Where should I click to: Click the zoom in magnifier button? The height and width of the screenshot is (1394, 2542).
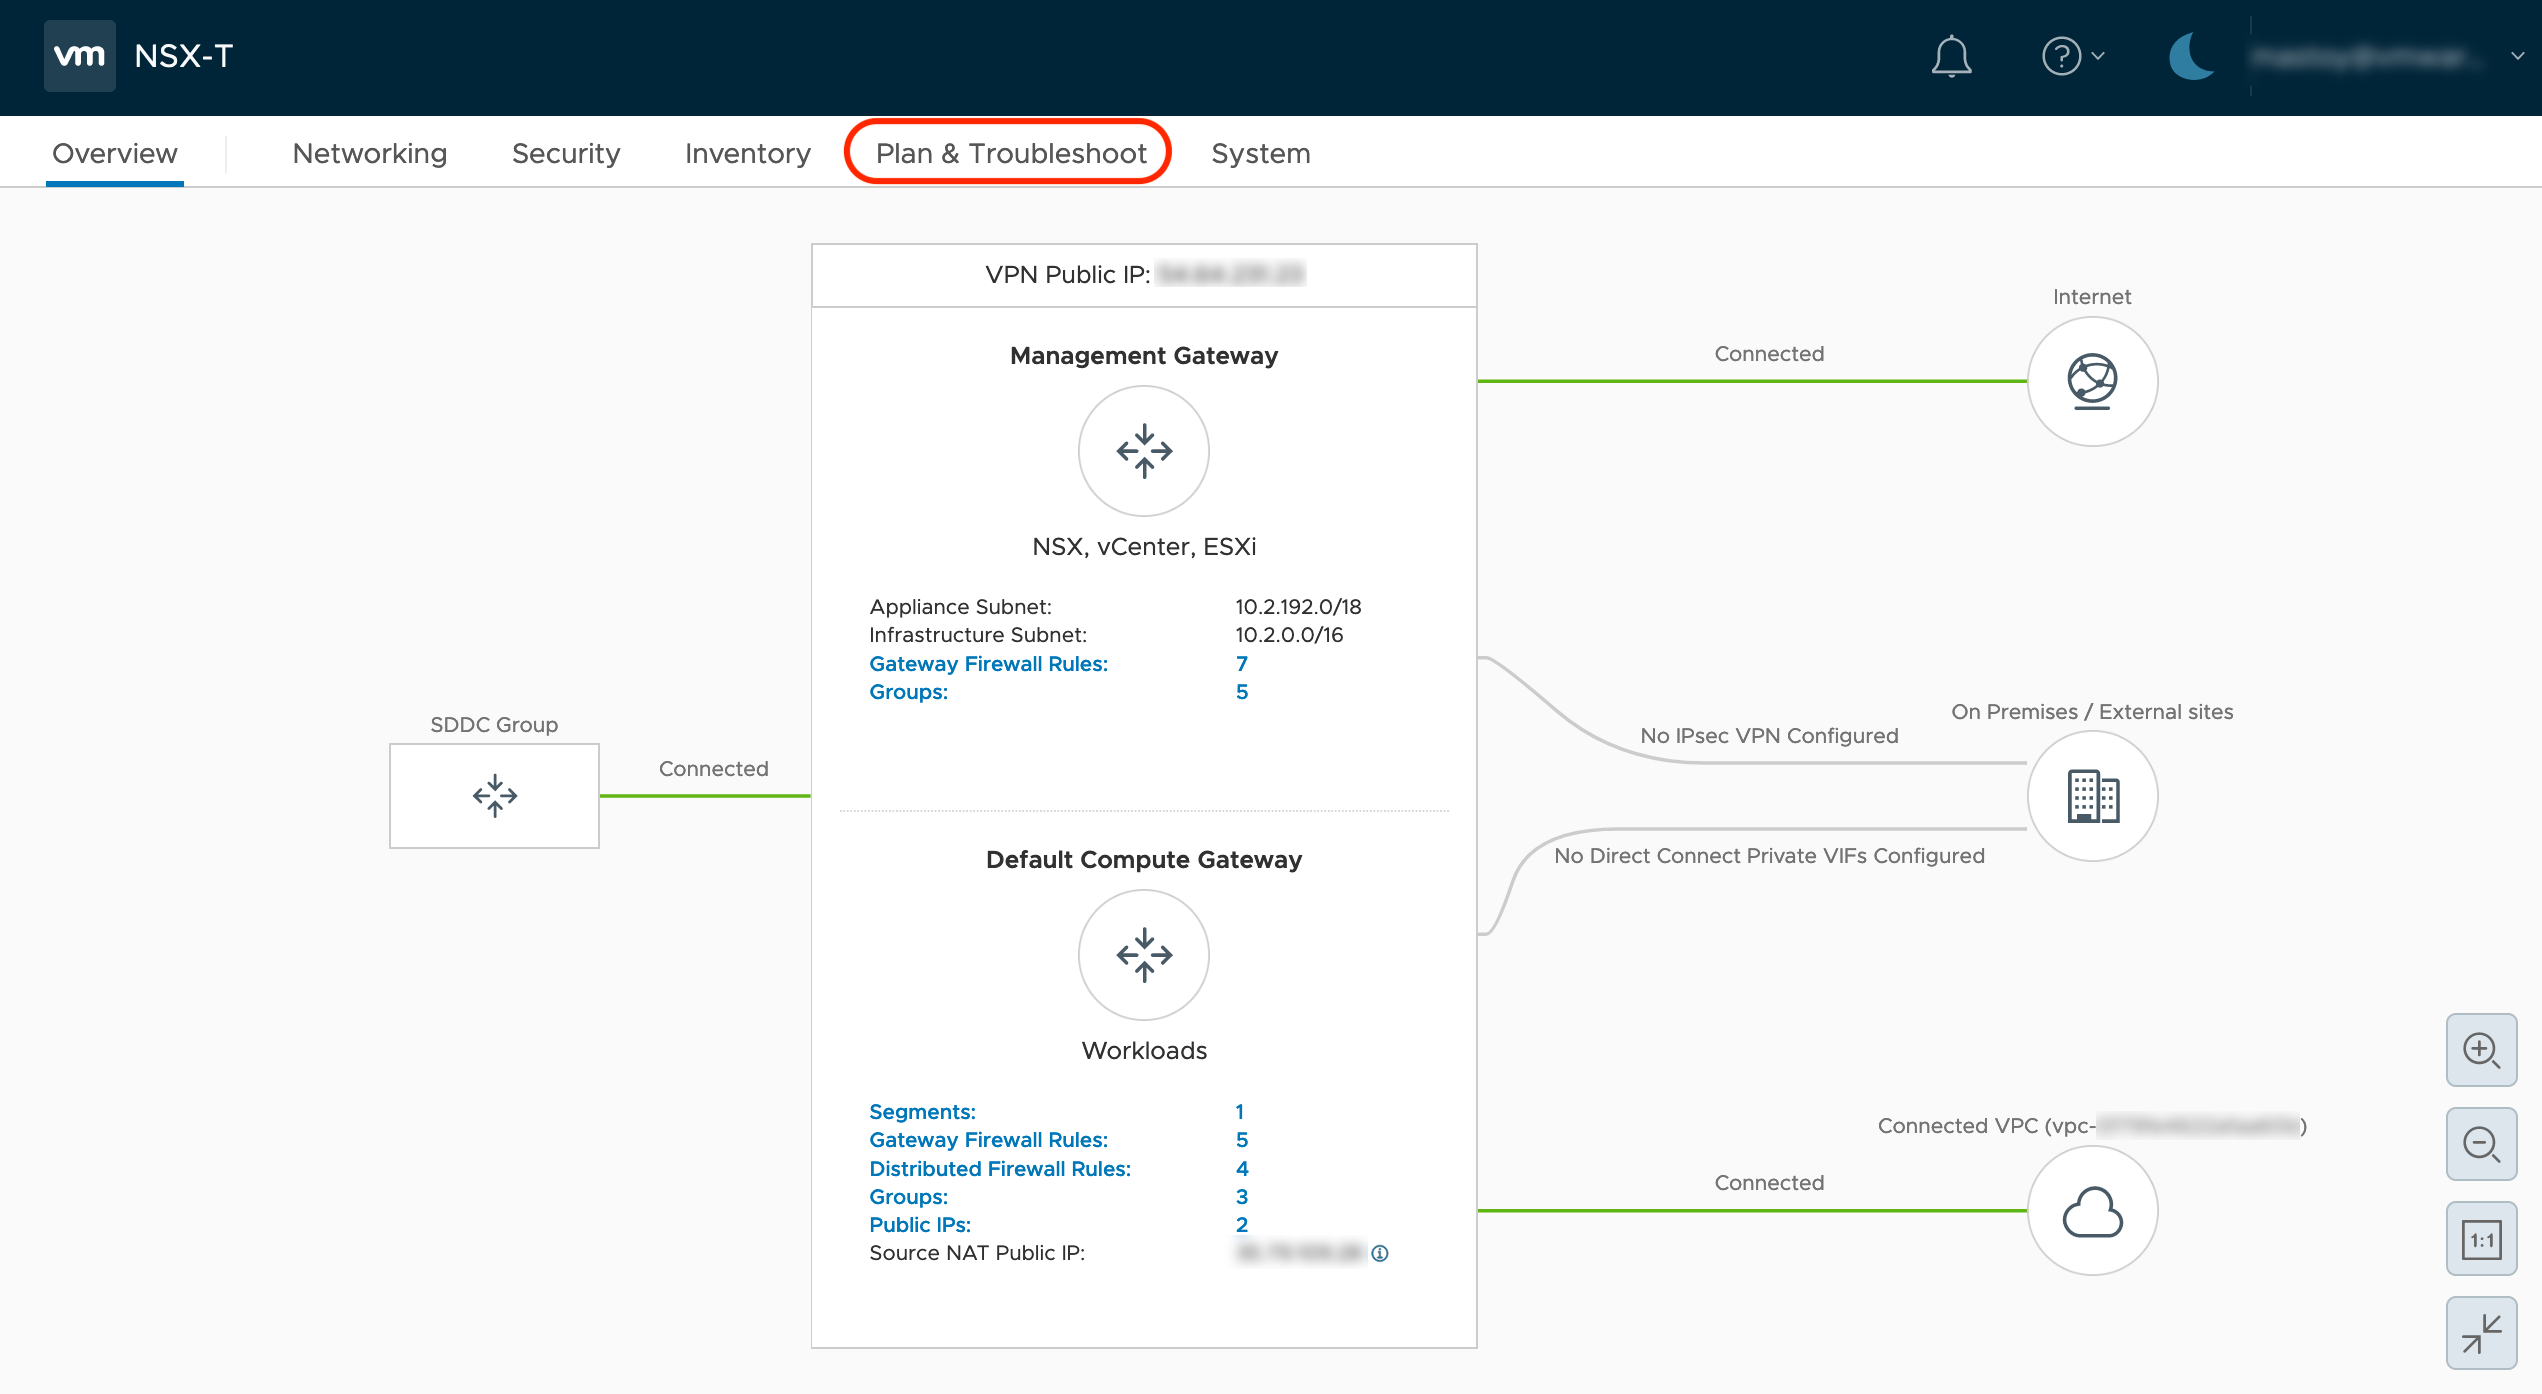[x=2481, y=1050]
